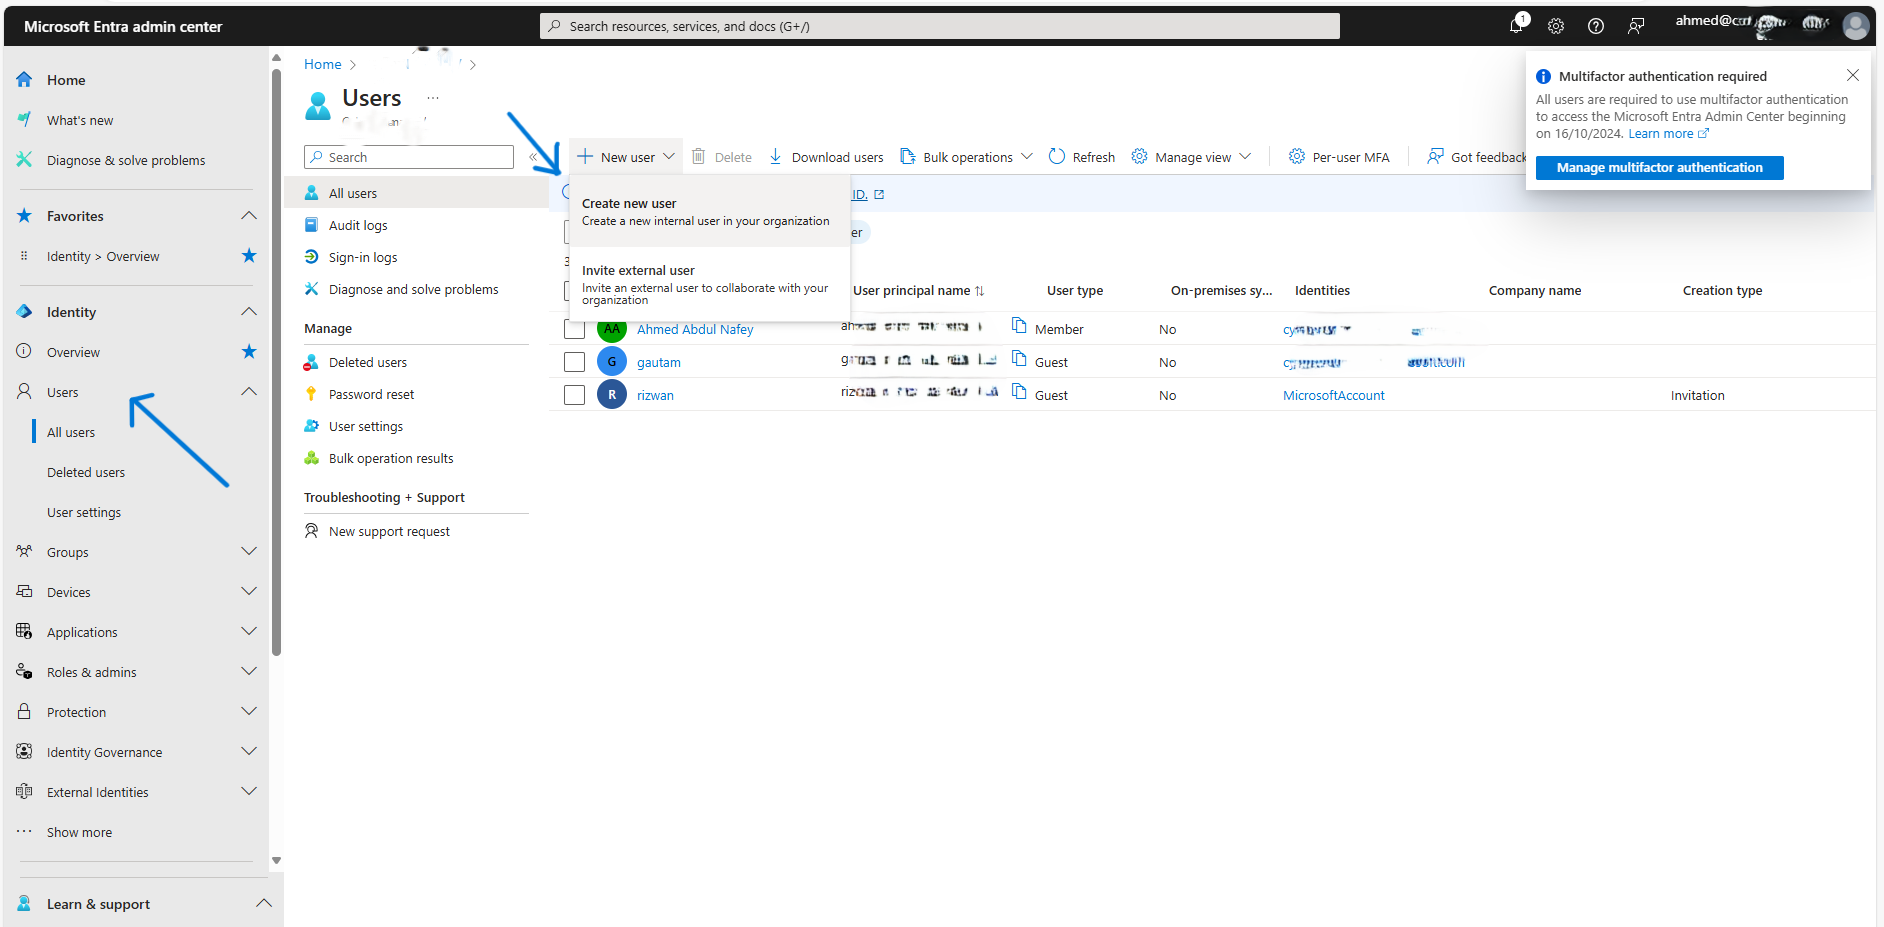Tick the checkbox beside rizwan
Image resolution: width=1884 pixels, height=927 pixels.
(574, 394)
